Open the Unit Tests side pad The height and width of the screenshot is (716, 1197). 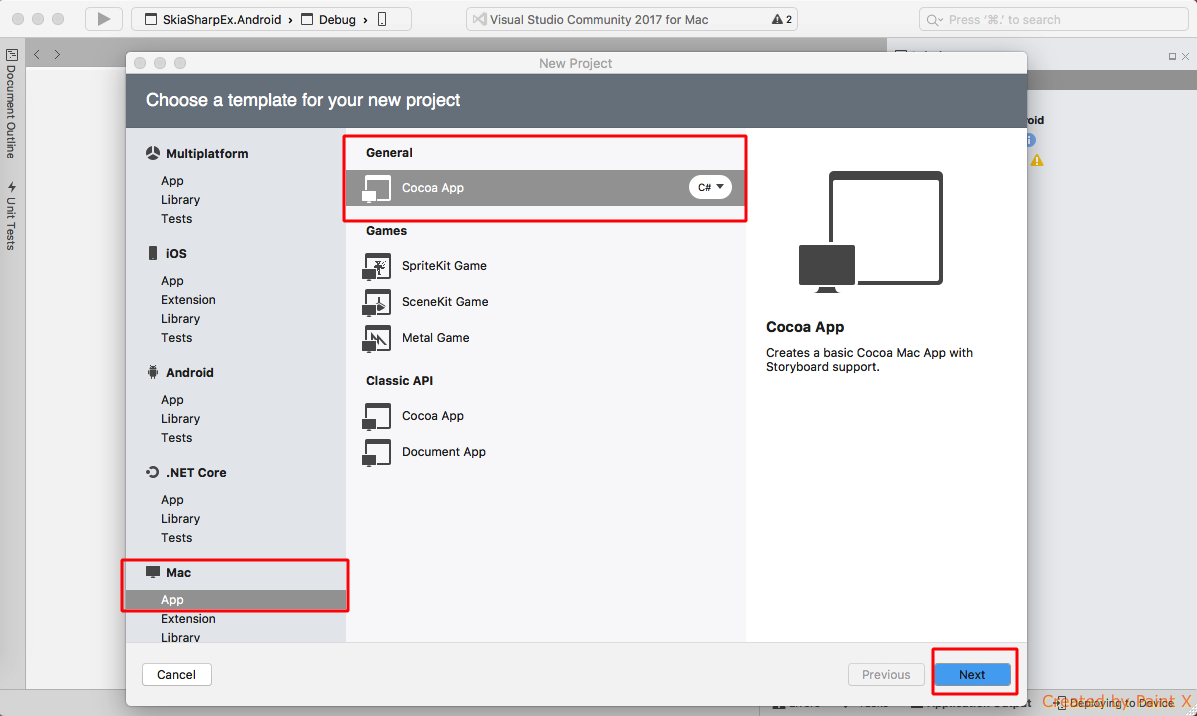(x=11, y=216)
